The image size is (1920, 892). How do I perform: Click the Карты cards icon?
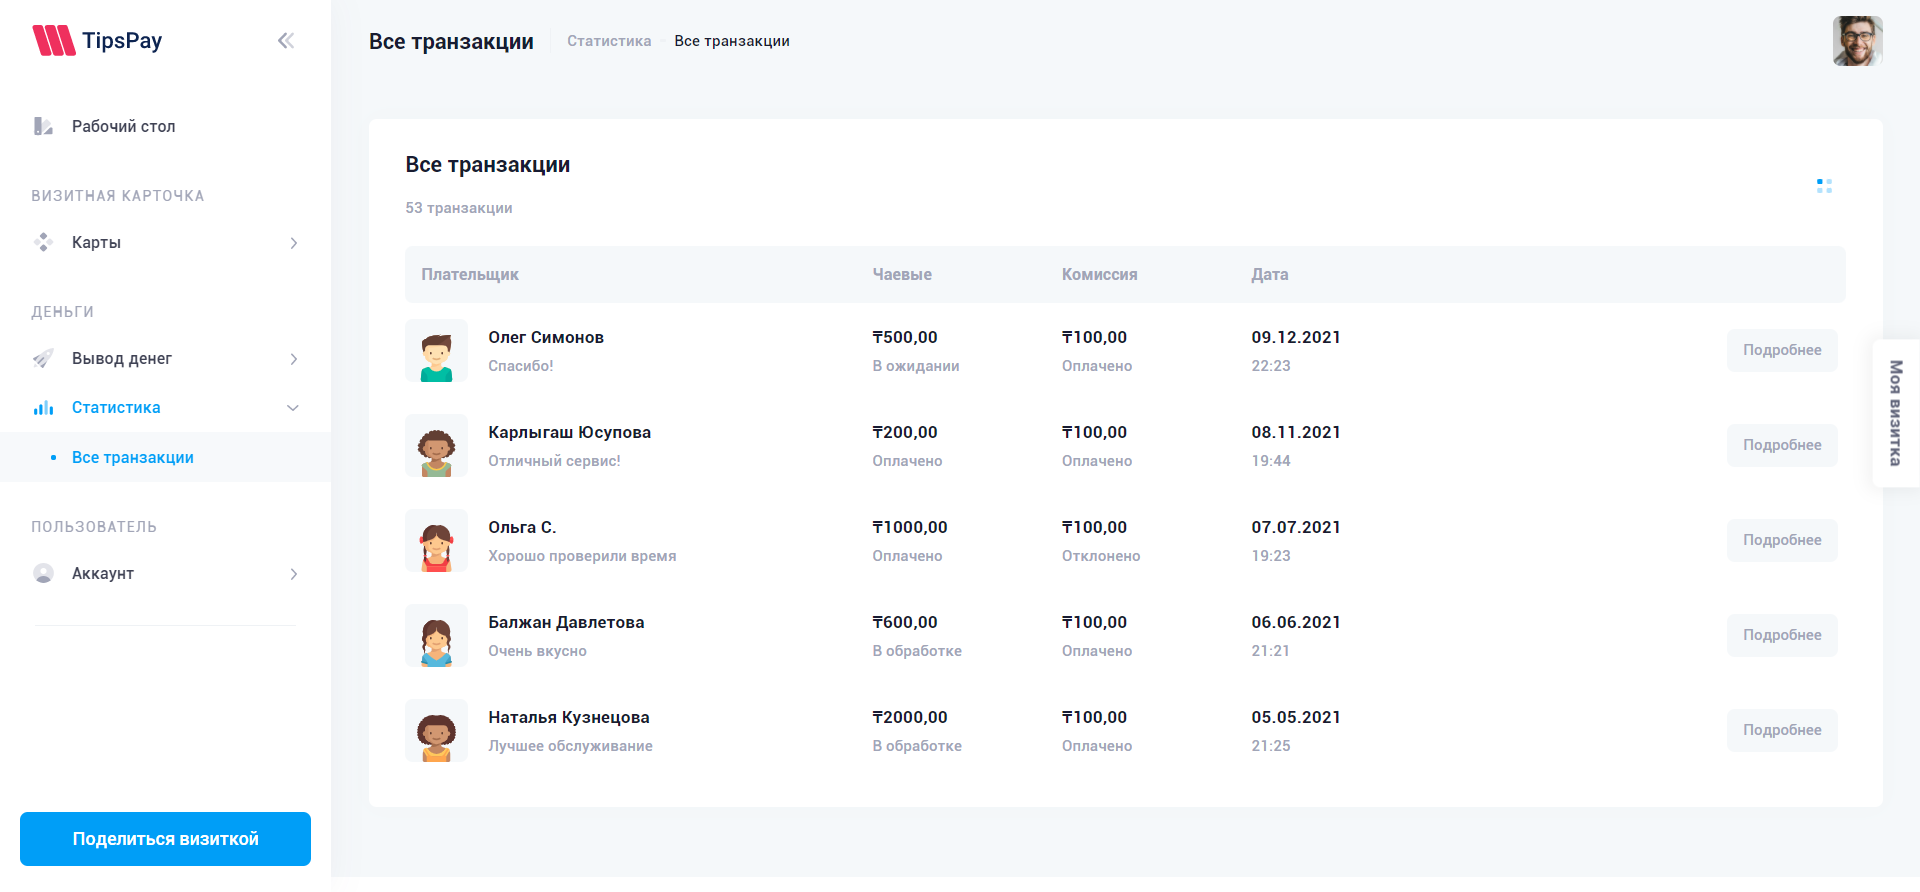43,242
